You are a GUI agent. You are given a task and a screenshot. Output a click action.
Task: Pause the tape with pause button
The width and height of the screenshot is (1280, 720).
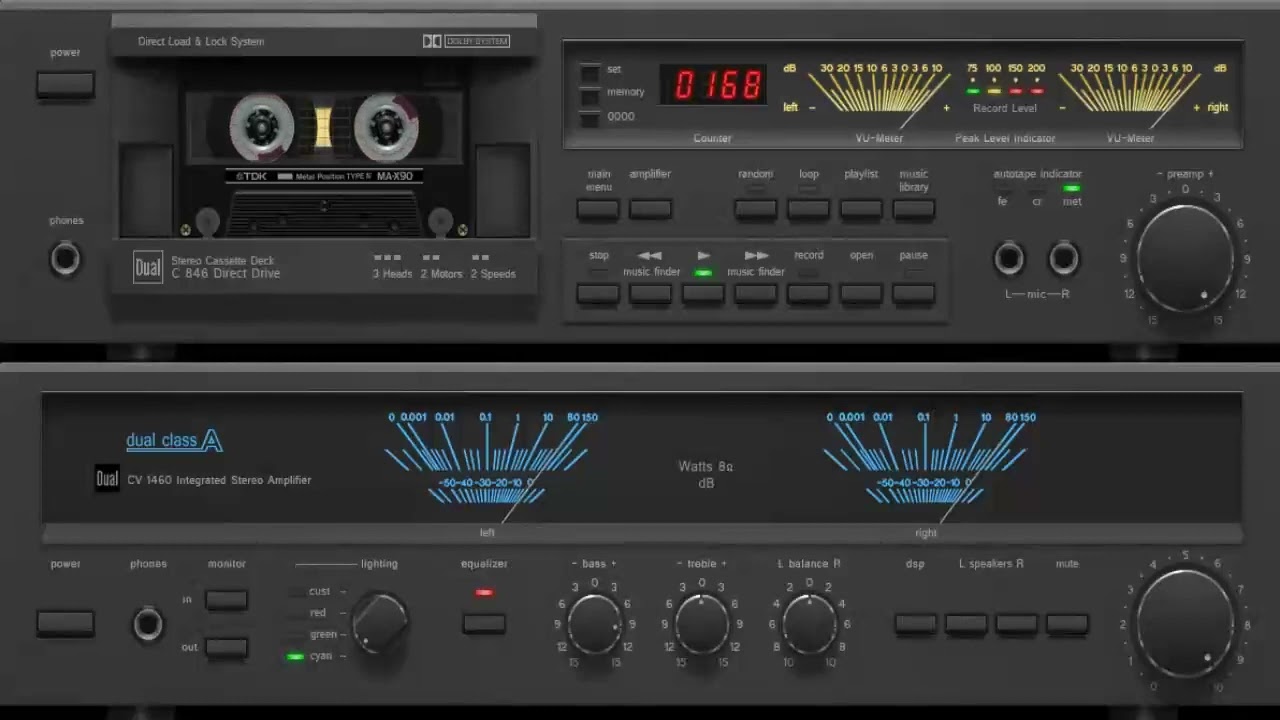(x=913, y=294)
